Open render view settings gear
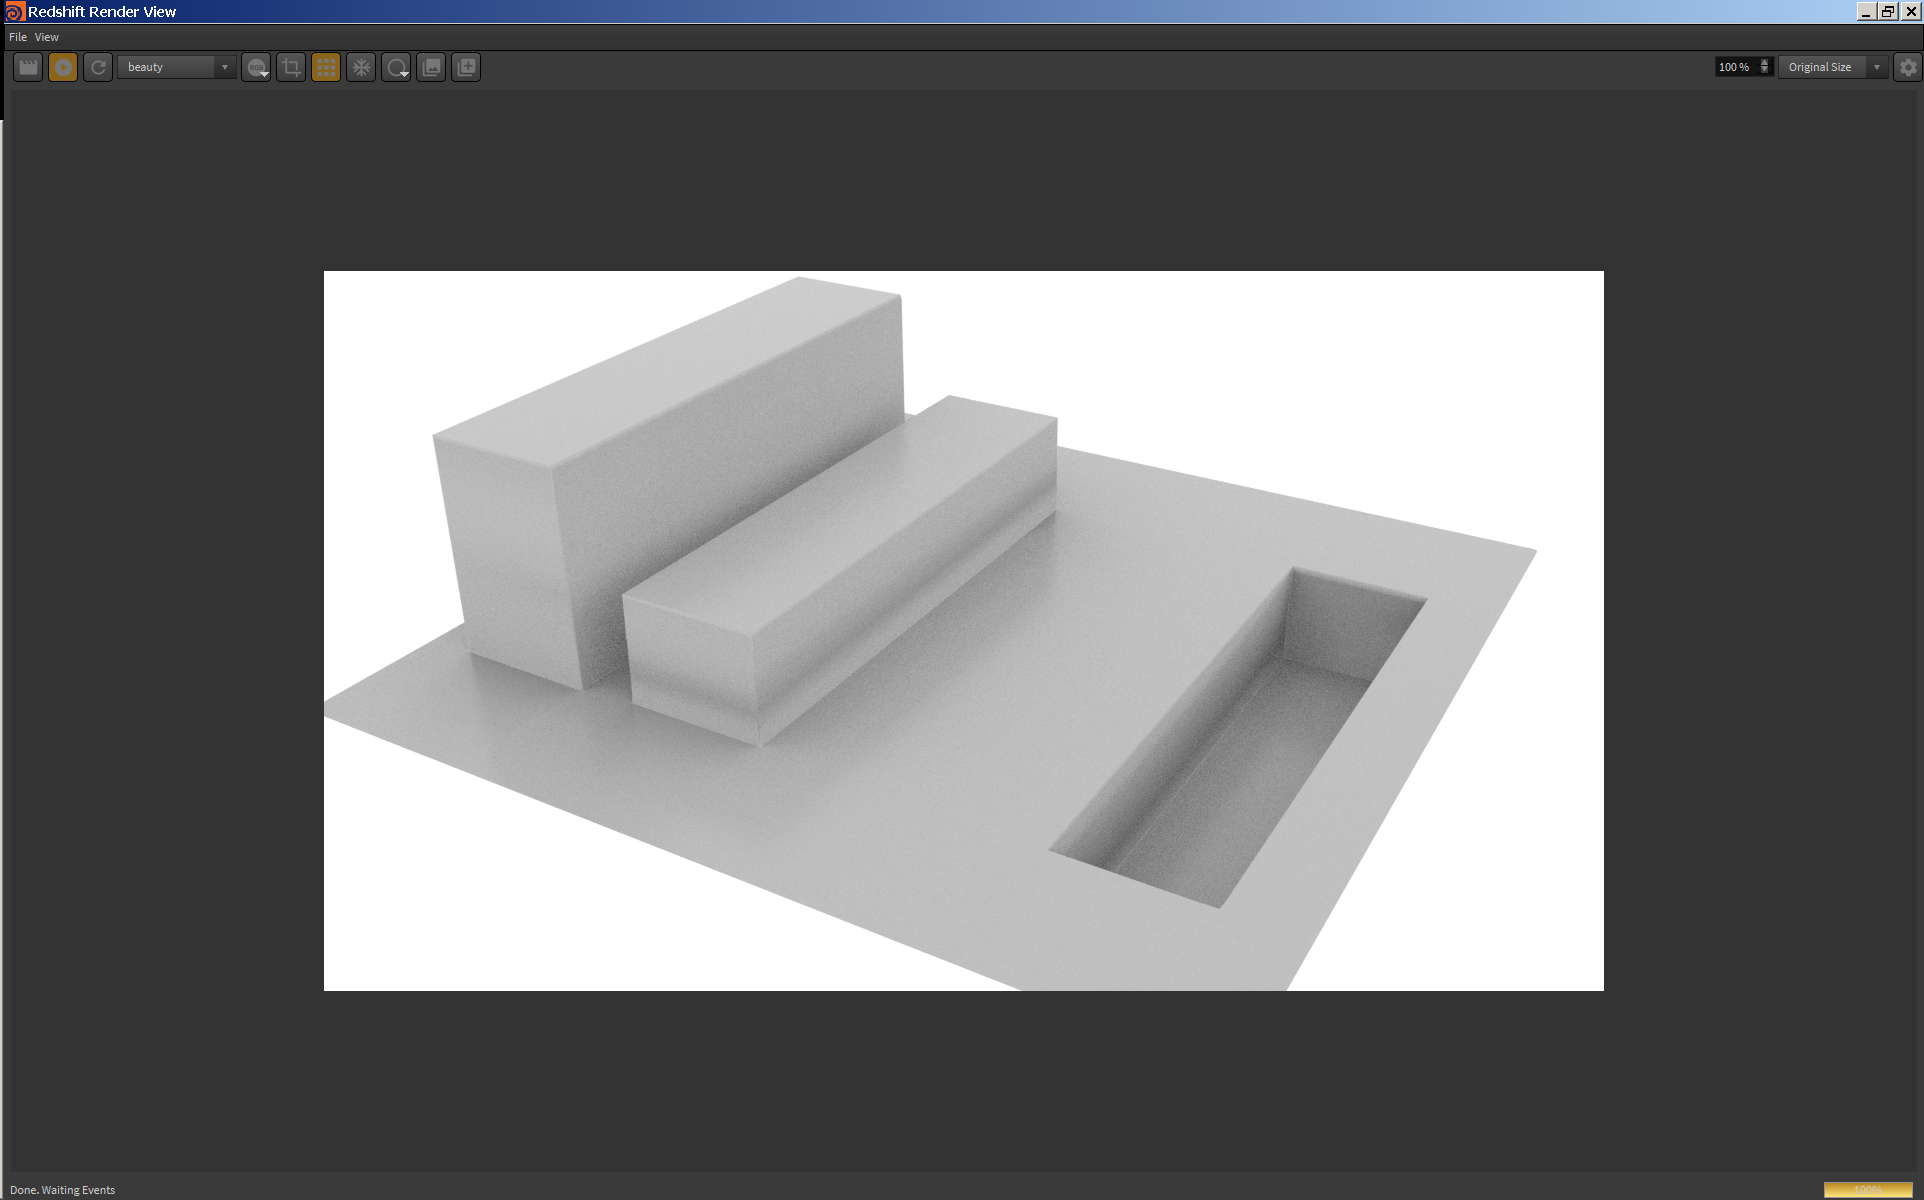 pyautogui.click(x=1908, y=67)
